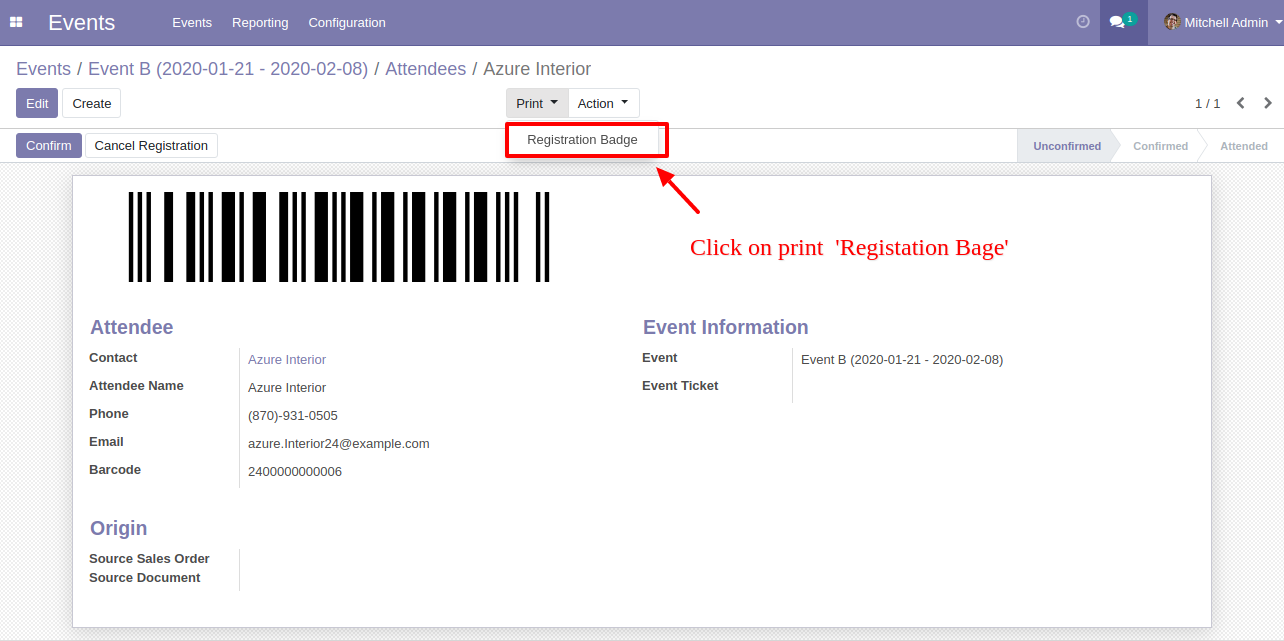Viewport: 1284px width, 641px height.
Task: Click the Event Ticket label
Action: pos(680,386)
